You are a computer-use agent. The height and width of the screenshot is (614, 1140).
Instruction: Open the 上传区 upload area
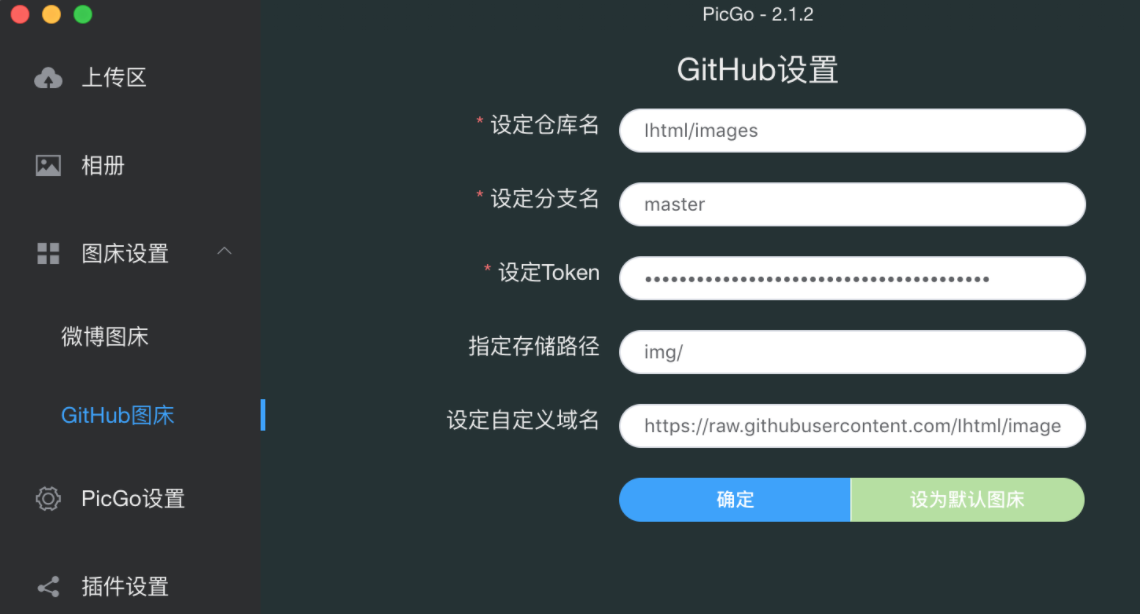click(x=114, y=78)
